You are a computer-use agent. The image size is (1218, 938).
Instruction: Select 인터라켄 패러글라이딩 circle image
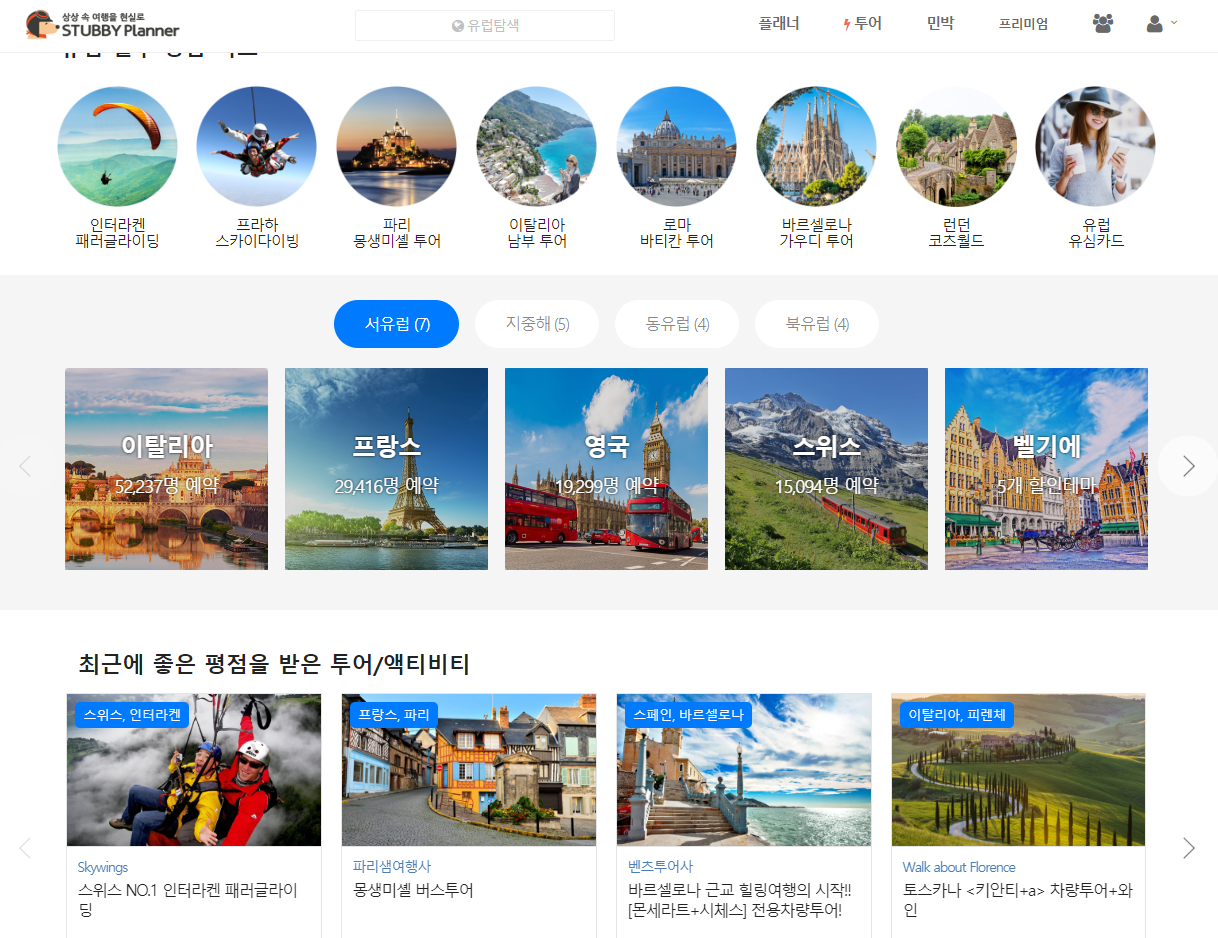coord(117,146)
